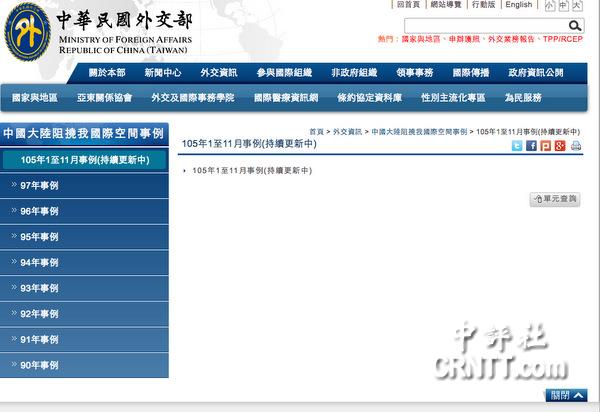
Task: Set font size to small (小)
Action: (x=551, y=5)
